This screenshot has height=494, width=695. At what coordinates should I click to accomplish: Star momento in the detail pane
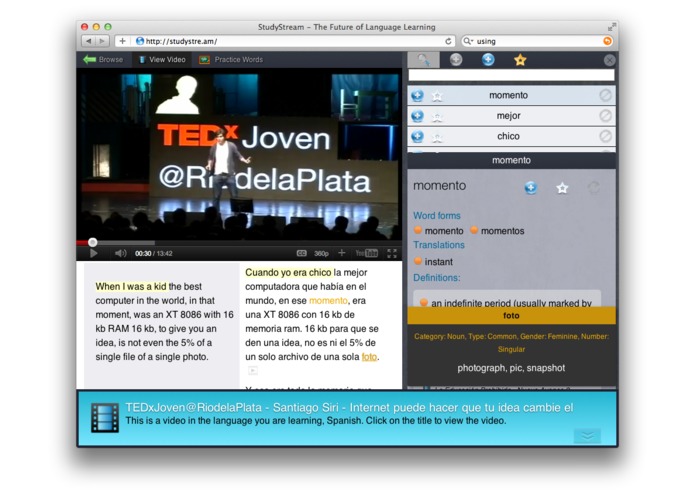click(x=562, y=188)
